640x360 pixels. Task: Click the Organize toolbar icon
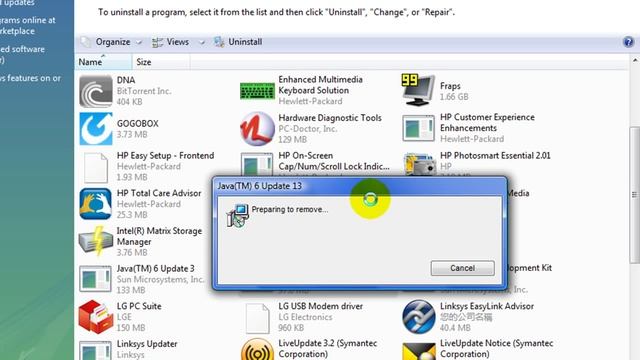(86, 42)
